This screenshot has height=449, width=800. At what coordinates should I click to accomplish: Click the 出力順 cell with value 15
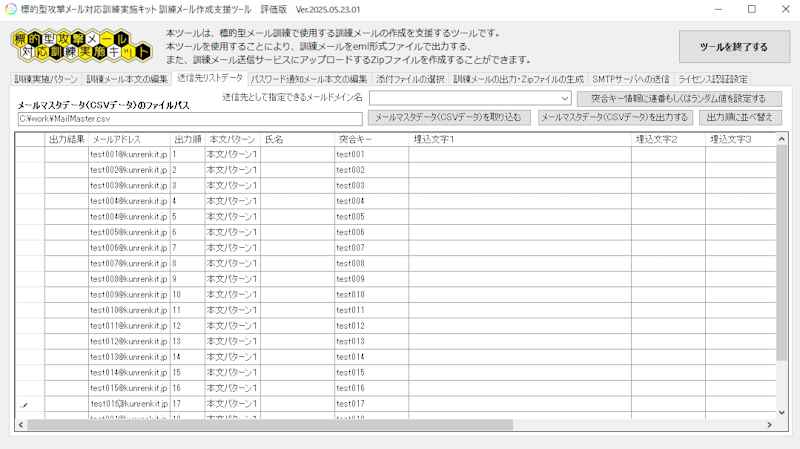click(x=187, y=372)
